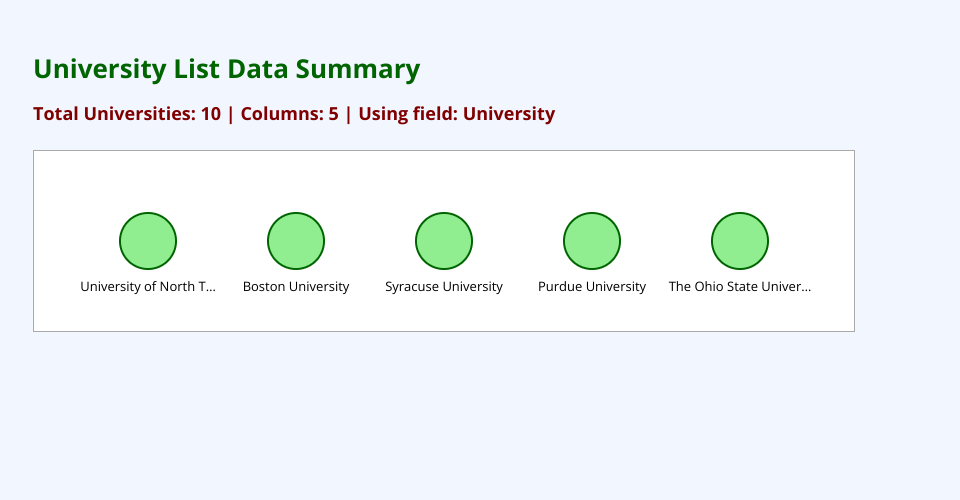Select the Purdue University circle node
This screenshot has height=500, width=960.
tap(592, 241)
